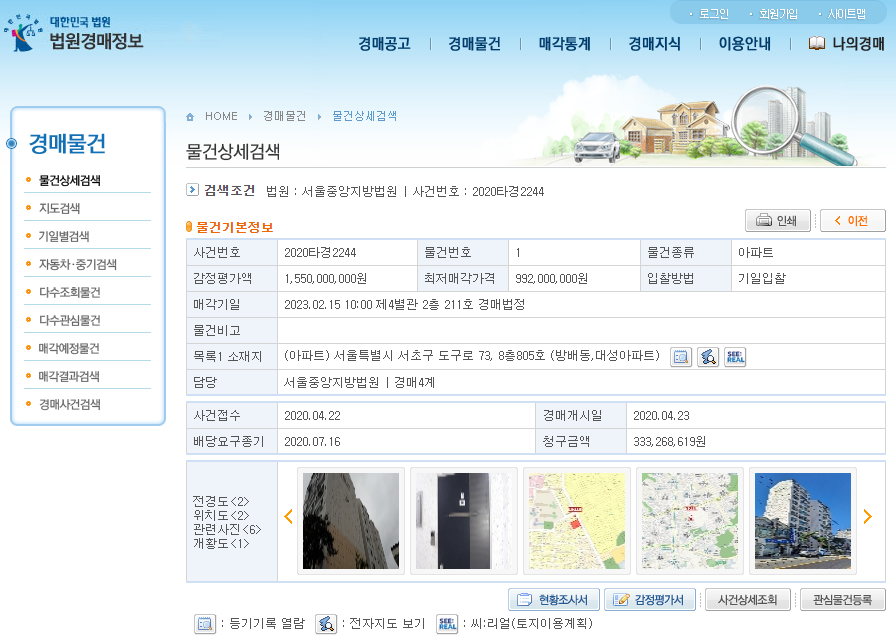The width and height of the screenshot is (896, 641).
Task: Click the 물건종류 value 아파트
Action: [x=755, y=253]
